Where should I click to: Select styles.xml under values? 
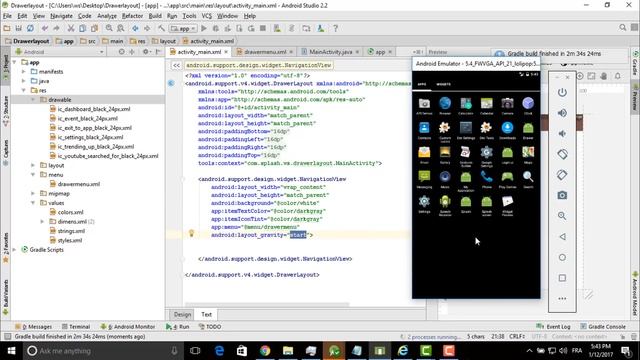point(66,240)
